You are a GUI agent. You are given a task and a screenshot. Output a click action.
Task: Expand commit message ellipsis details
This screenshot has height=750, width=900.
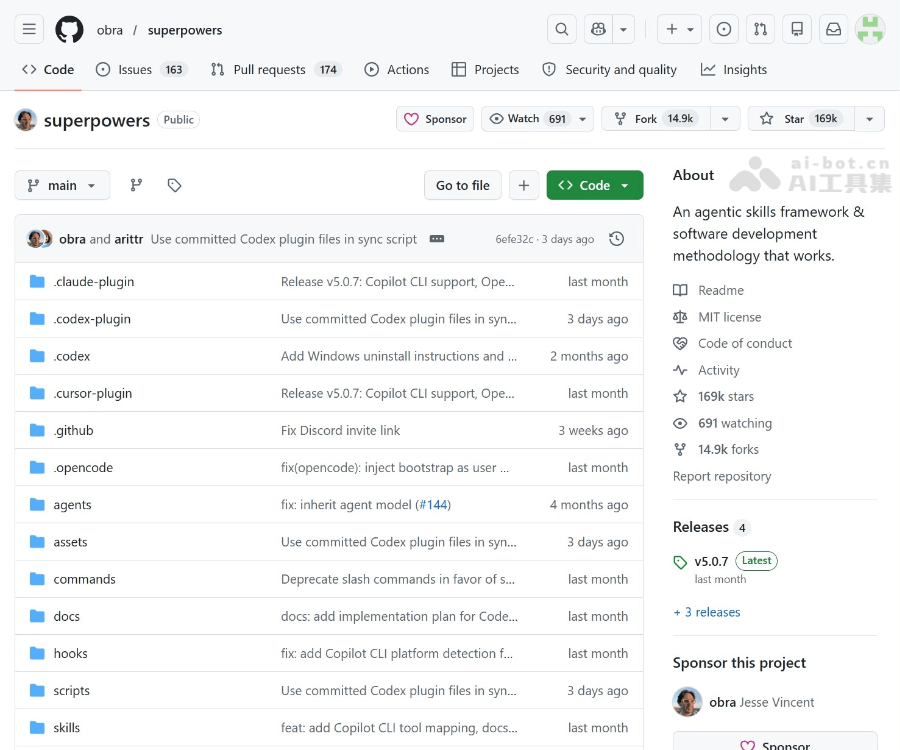[x=437, y=239]
